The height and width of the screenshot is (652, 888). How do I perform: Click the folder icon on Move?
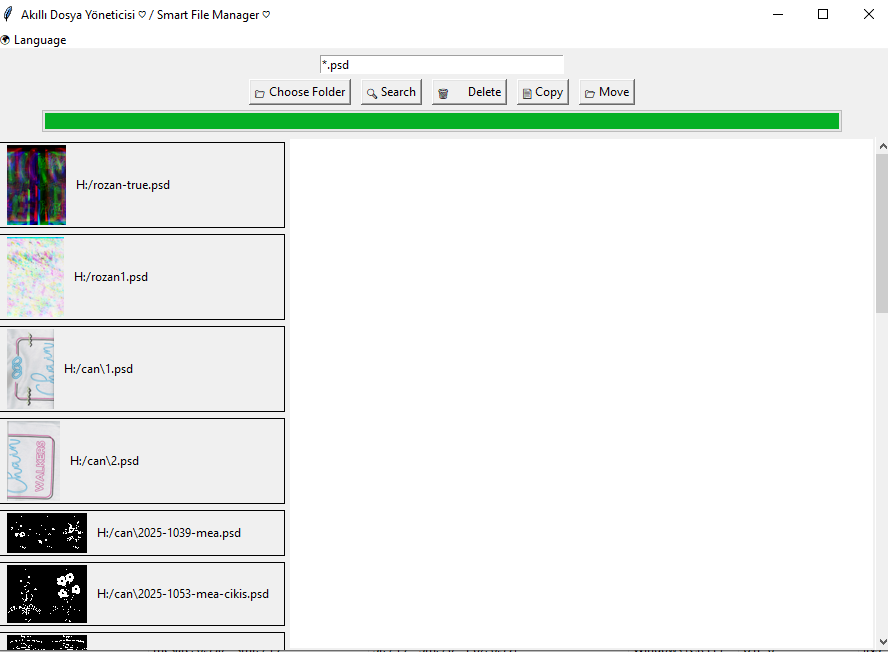[x=590, y=93]
